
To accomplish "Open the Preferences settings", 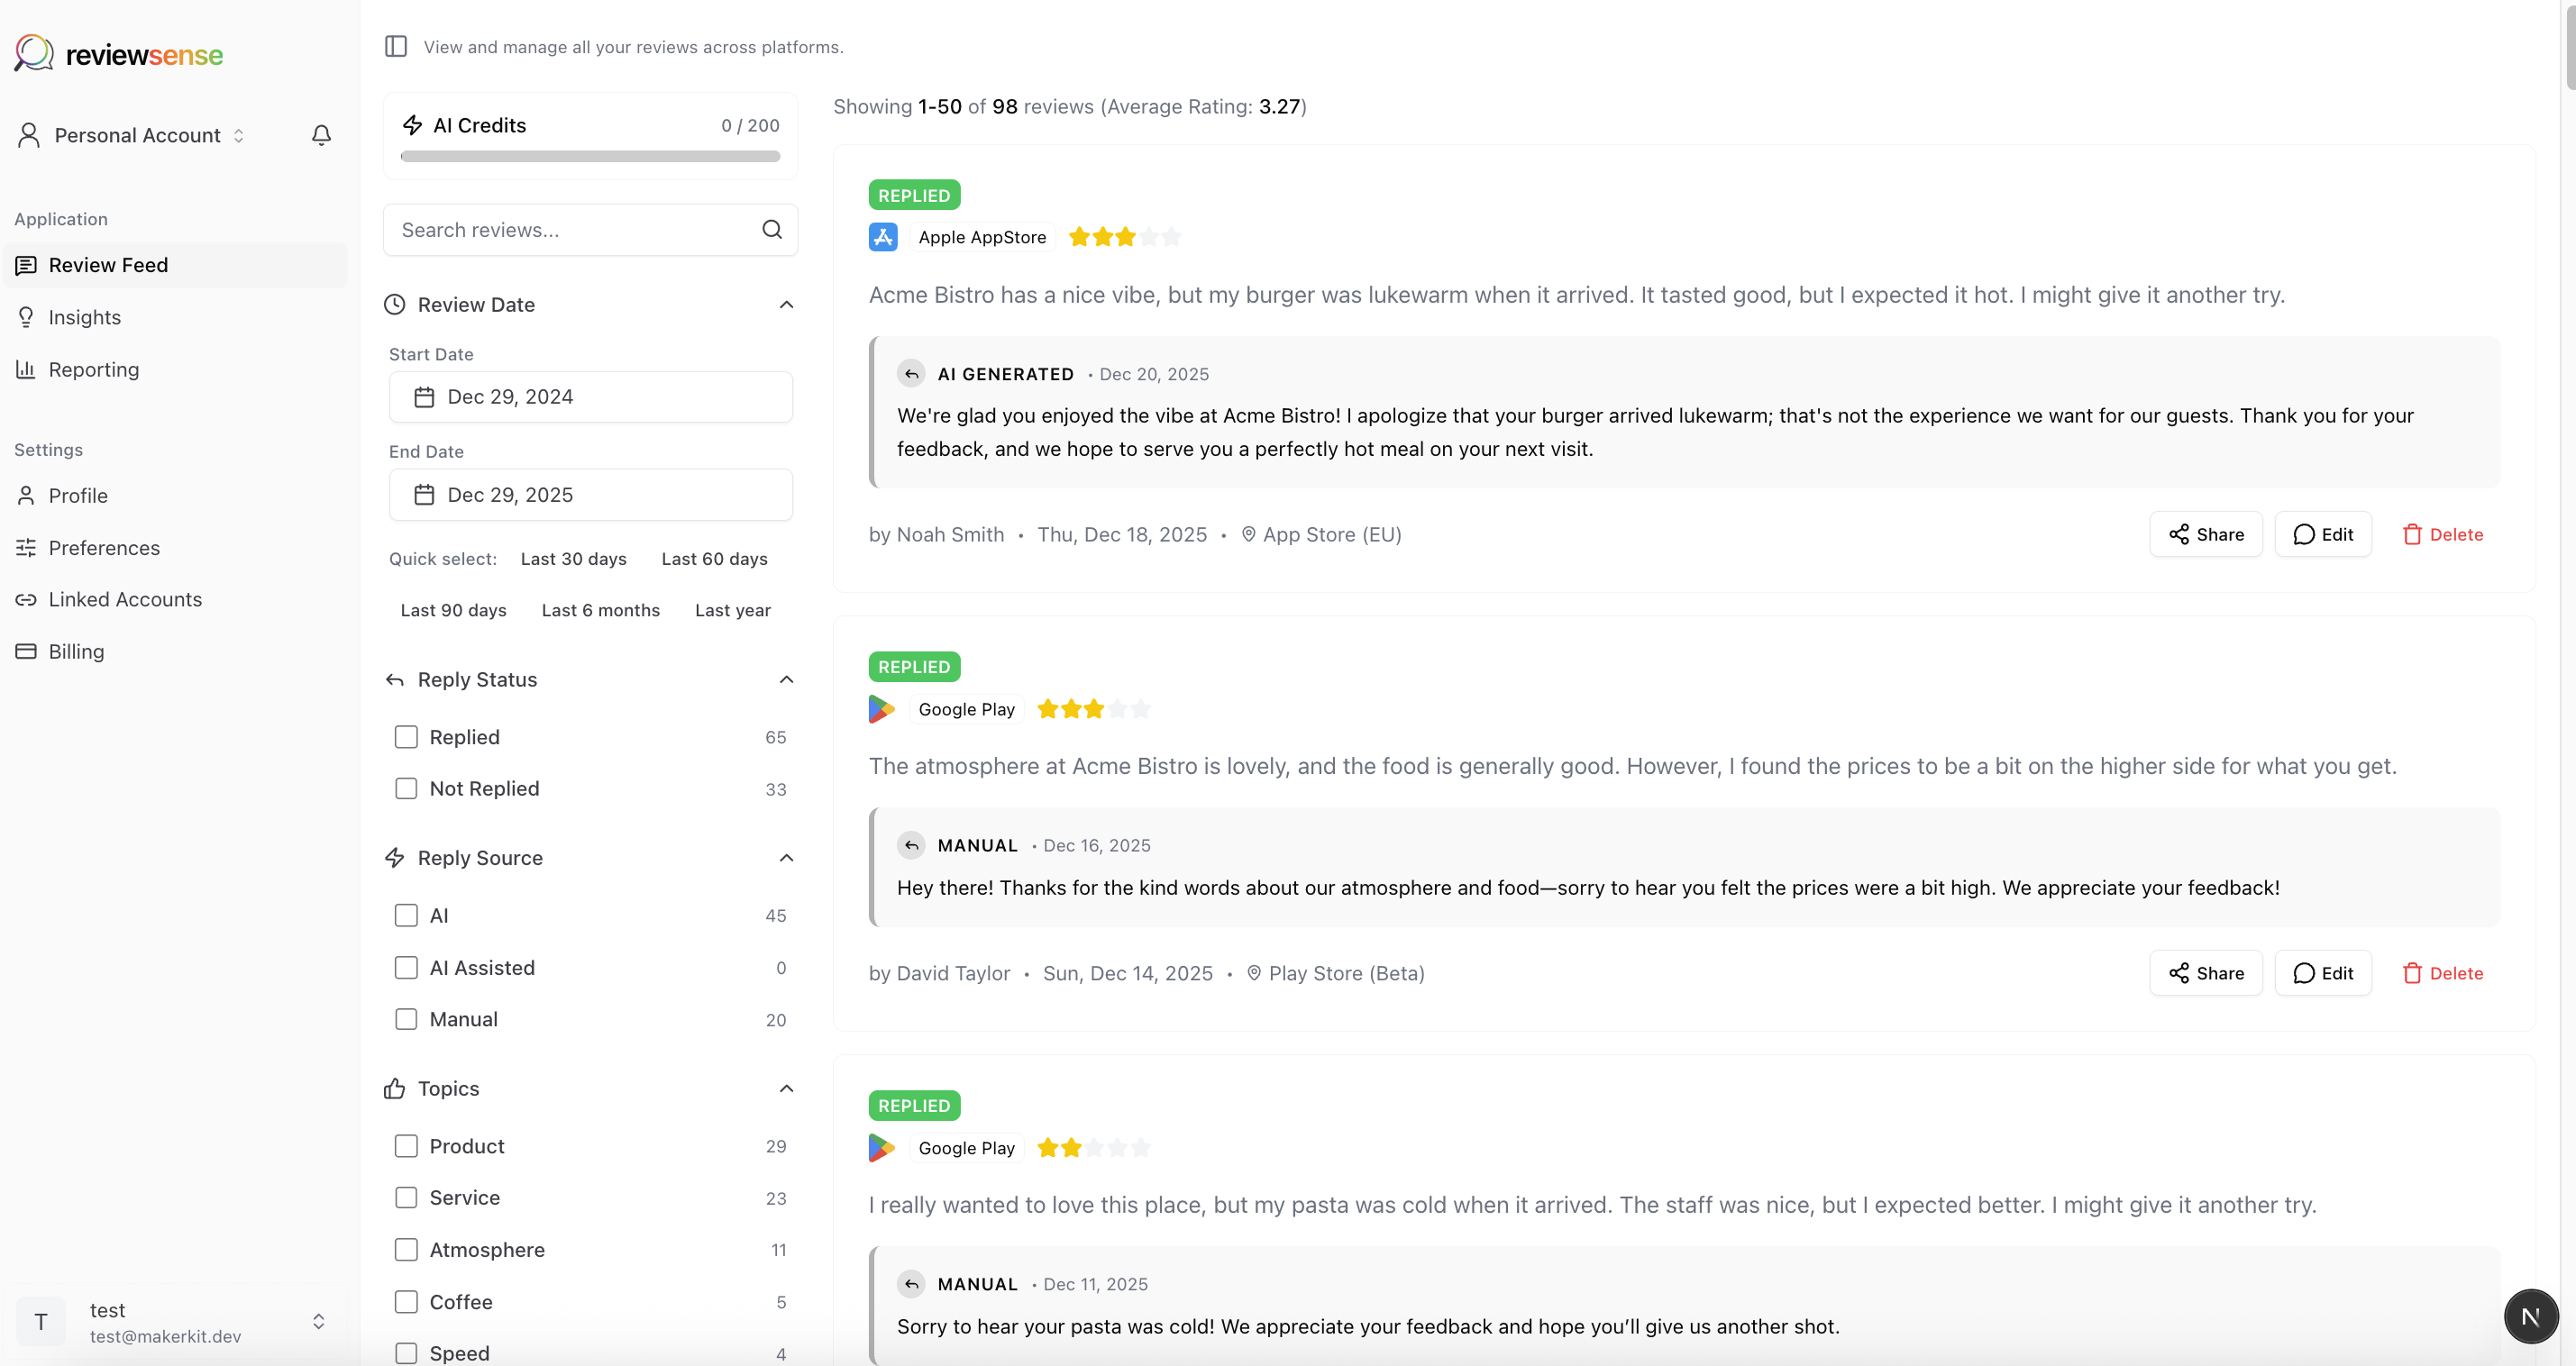I will tap(105, 547).
